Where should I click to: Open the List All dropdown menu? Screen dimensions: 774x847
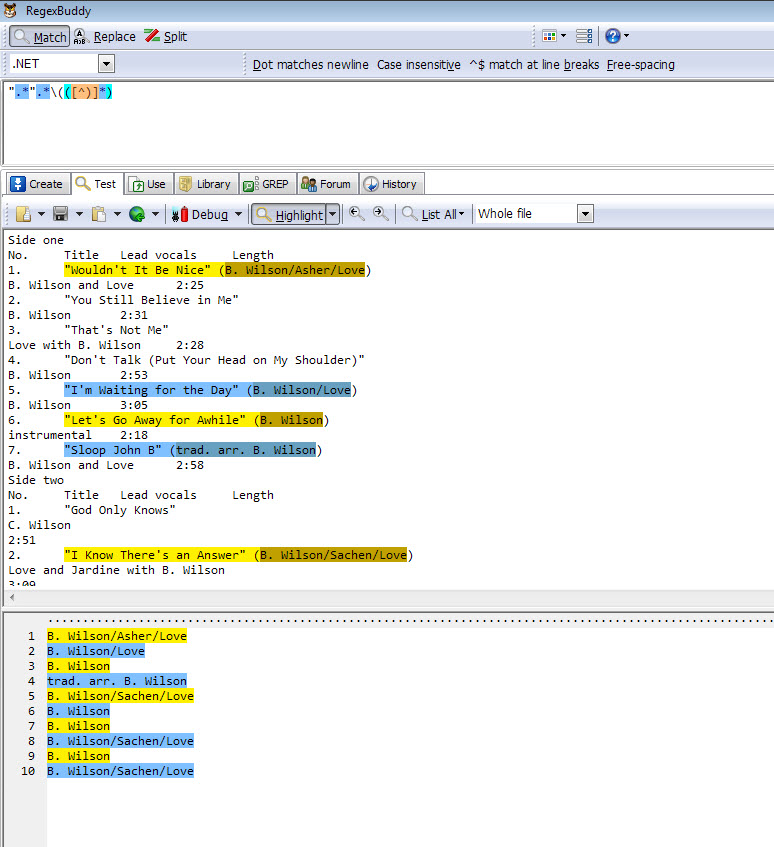(437, 214)
